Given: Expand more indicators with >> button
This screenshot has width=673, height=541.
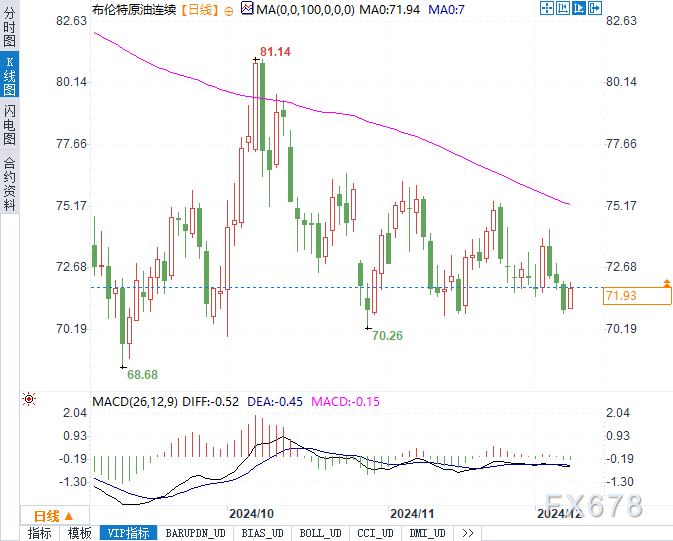Looking at the screenshot, I should tap(467, 533).
